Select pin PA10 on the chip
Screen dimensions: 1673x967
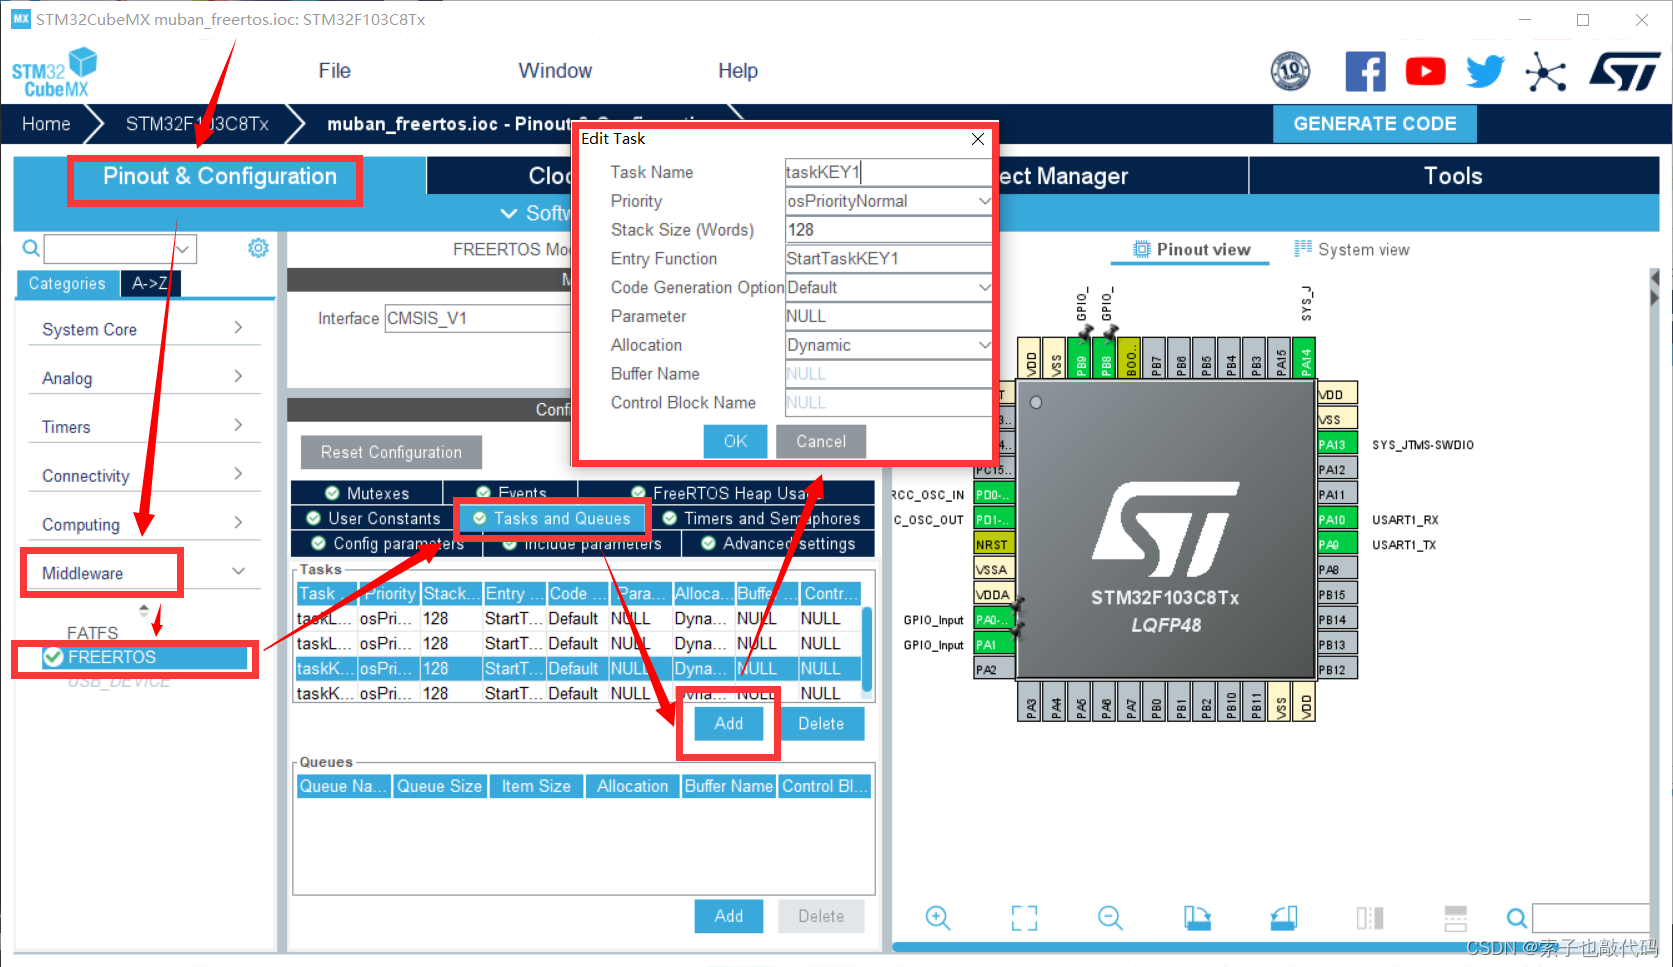point(1337,519)
